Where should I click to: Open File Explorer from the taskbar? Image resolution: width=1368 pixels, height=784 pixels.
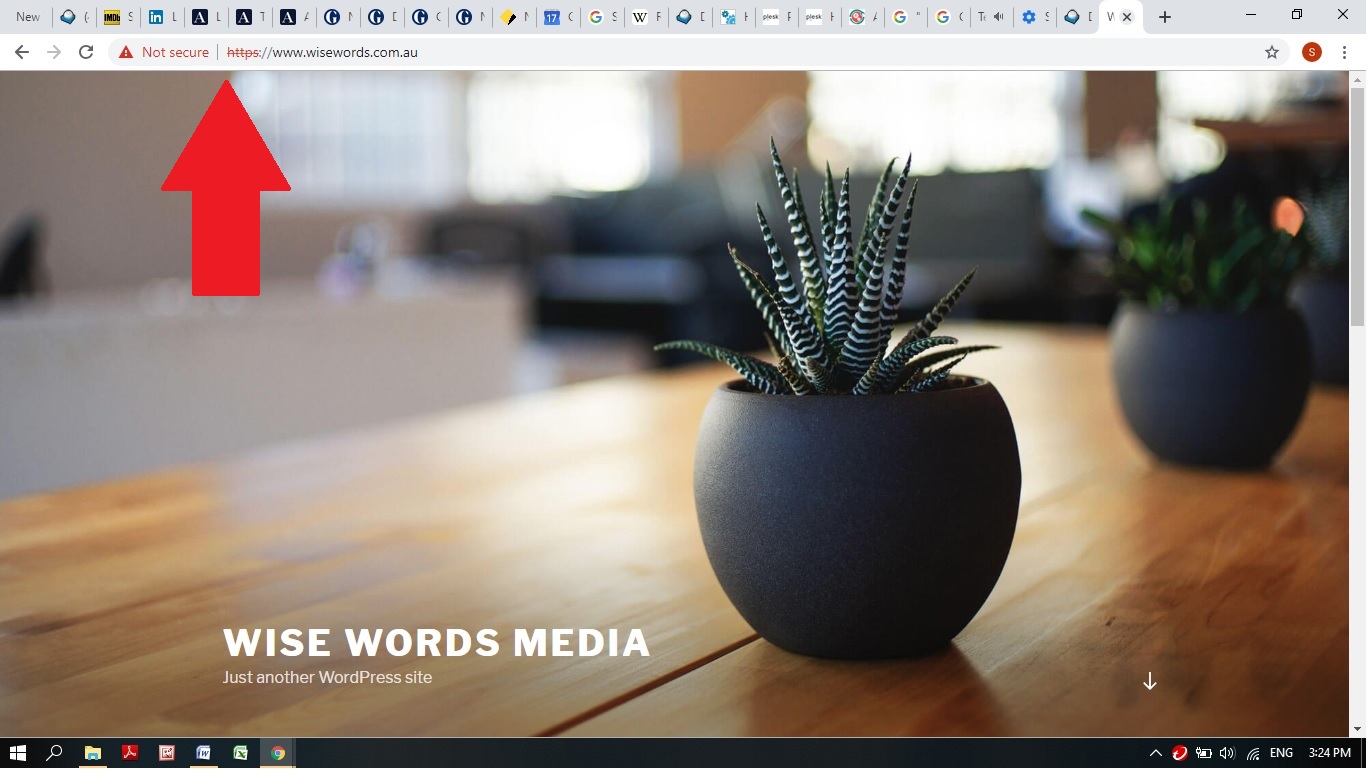point(92,753)
